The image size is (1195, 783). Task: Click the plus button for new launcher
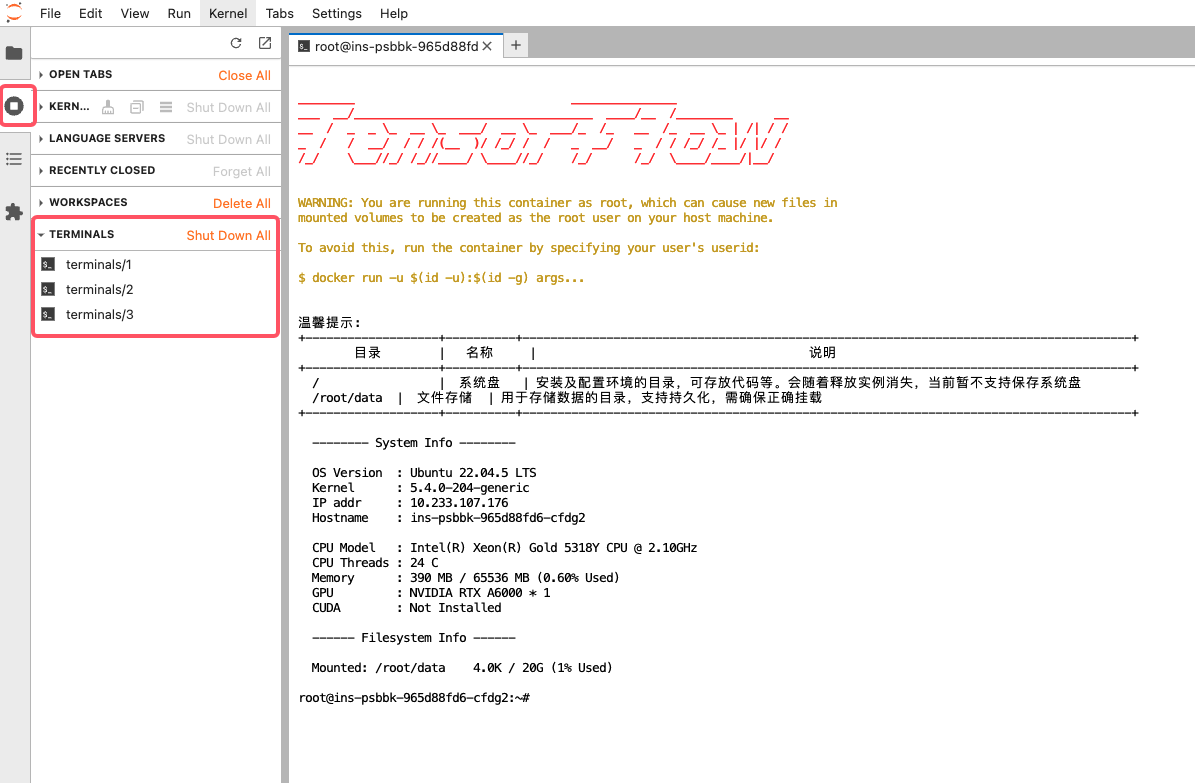516,45
